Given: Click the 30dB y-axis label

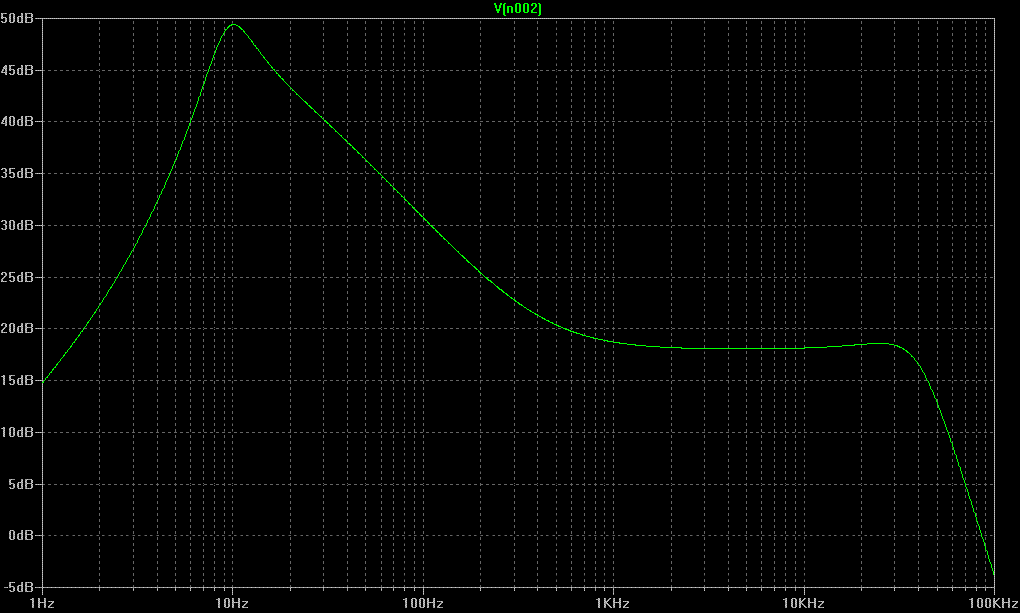Looking at the screenshot, I should pos(17,225).
